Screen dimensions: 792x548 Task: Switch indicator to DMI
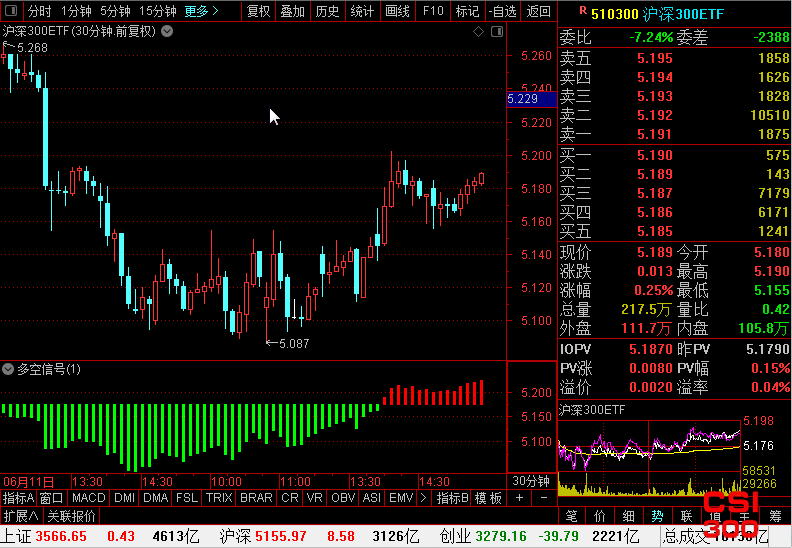point(124,498)
